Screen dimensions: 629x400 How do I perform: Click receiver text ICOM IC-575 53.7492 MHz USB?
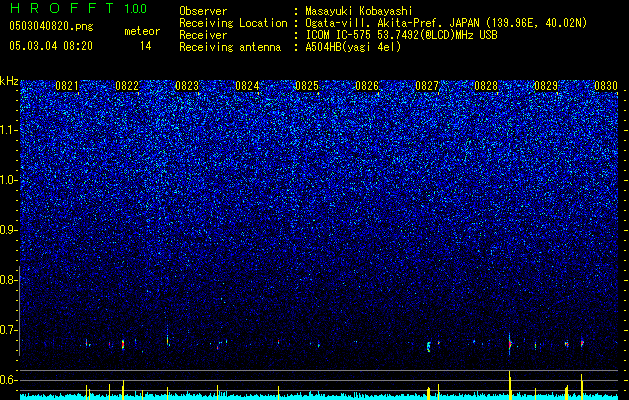(401, 35)
